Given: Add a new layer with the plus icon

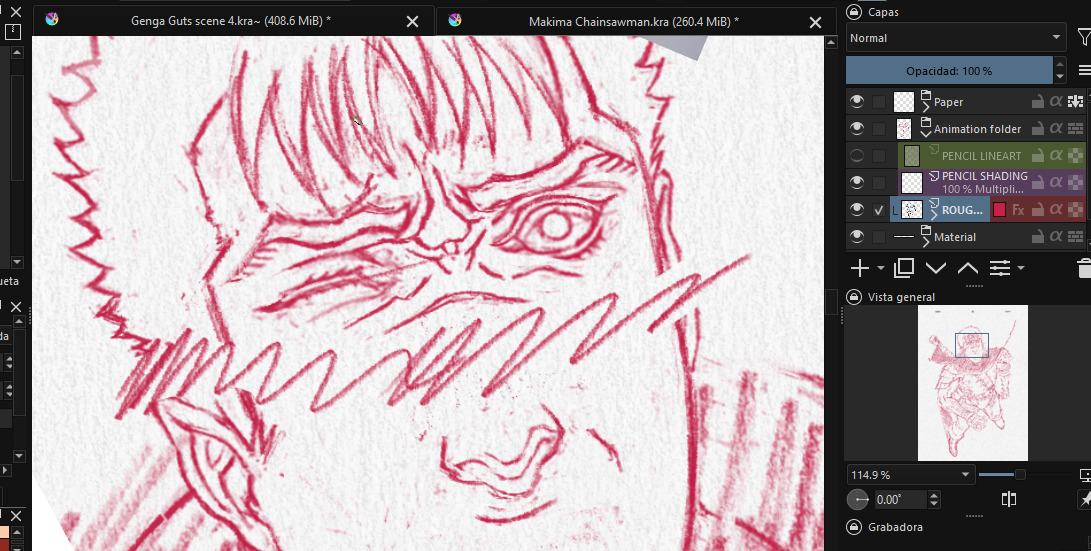Looking at the screenshot, I should click(860, 268).
